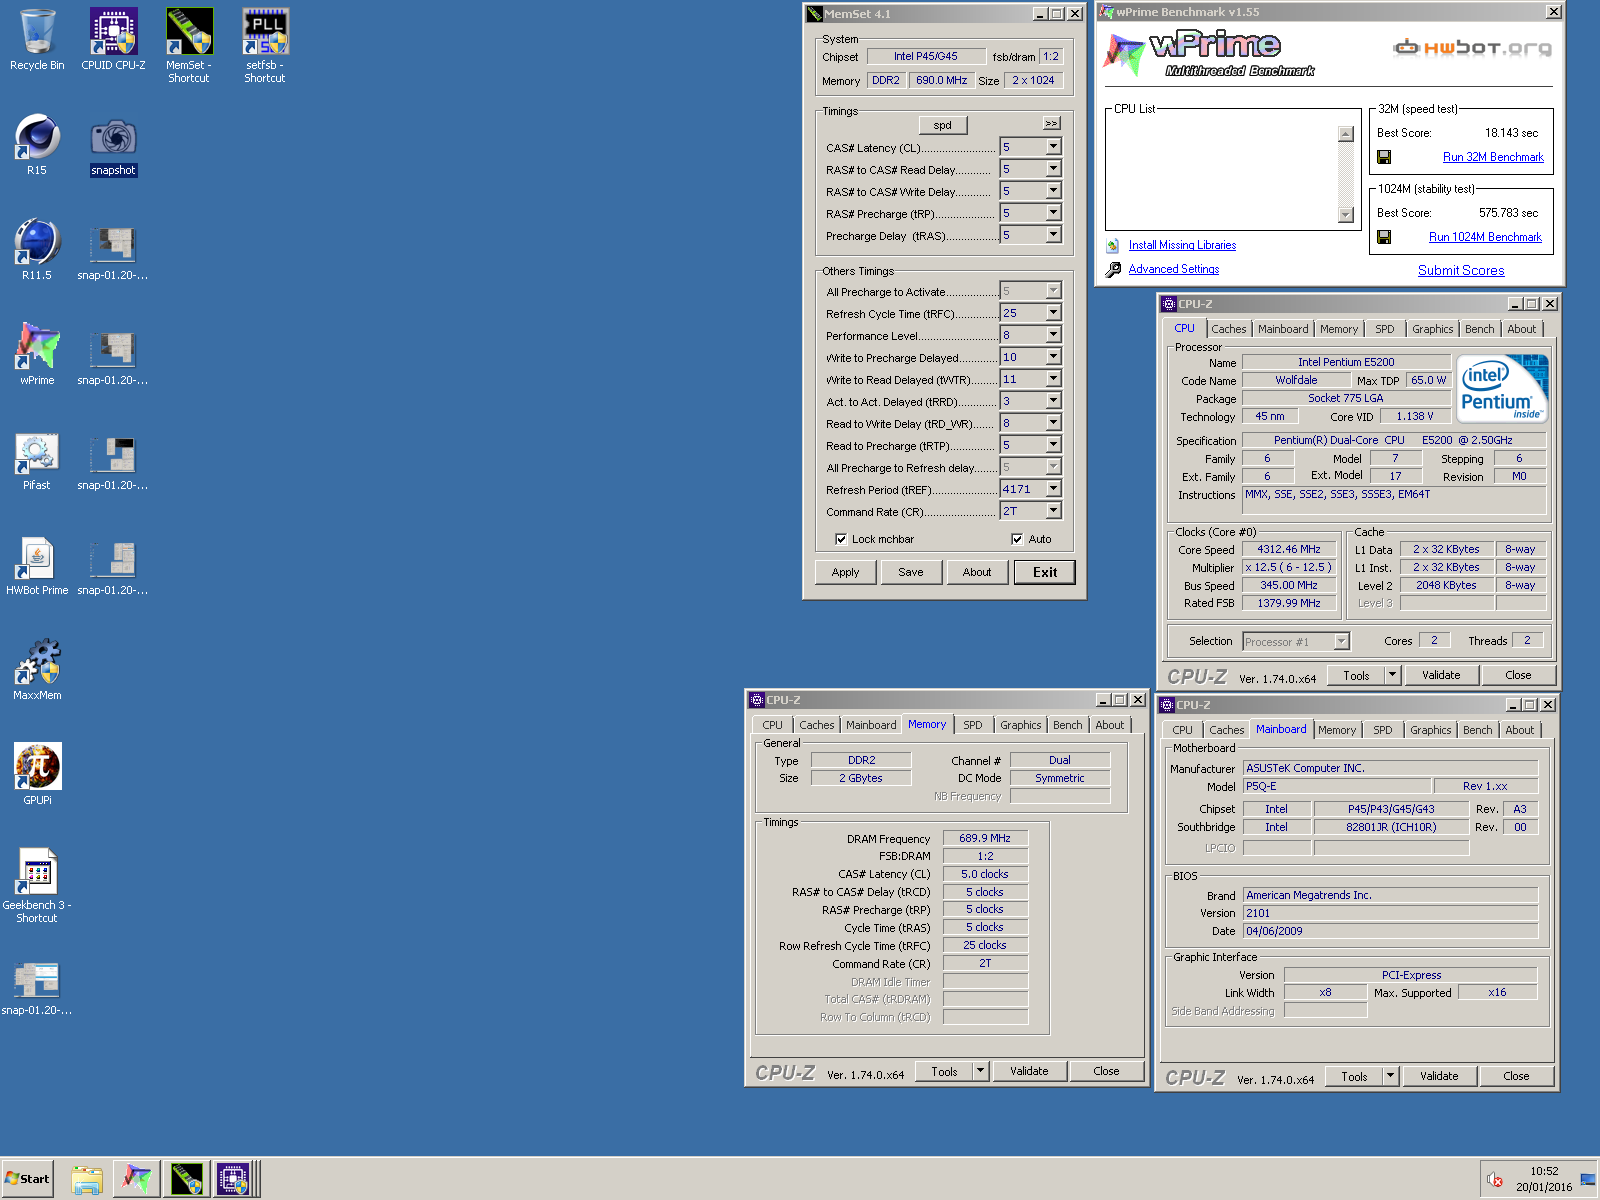This screenshot has width=1600, height=1200.
Task: Open Windows Explorer from the taskbar
Action: tap(87, 1180)
